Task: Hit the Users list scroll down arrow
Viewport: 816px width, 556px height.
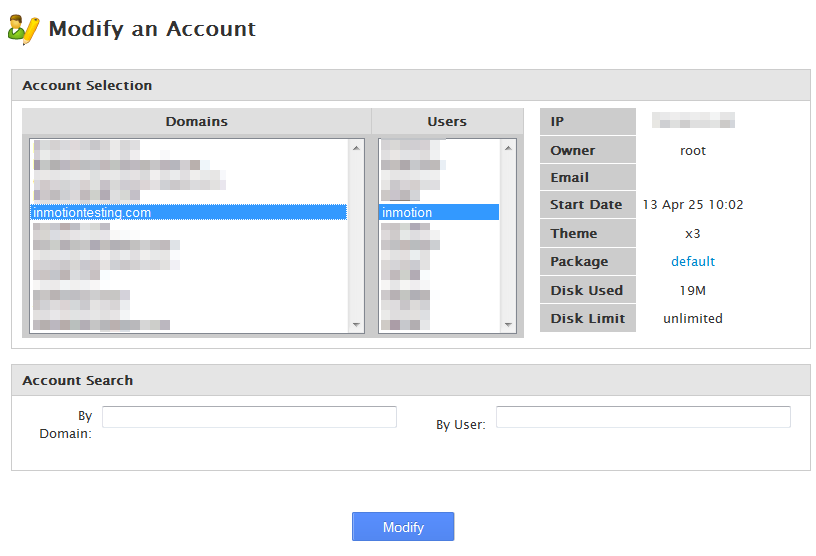Action: (x=508, y=324)
